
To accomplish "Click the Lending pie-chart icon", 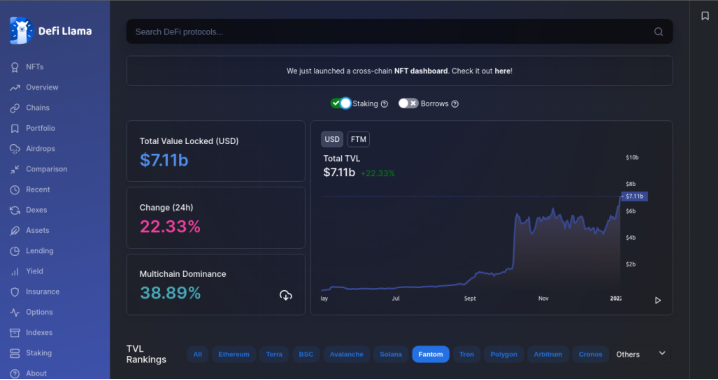I will [x=15, y=251].
